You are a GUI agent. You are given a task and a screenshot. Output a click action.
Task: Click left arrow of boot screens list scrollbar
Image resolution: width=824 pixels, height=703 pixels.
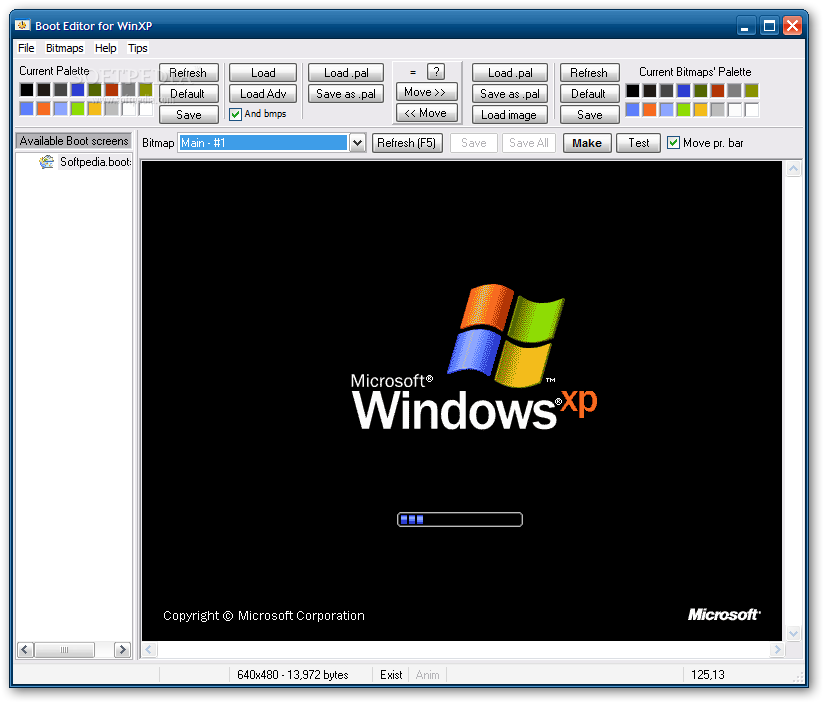25,649
